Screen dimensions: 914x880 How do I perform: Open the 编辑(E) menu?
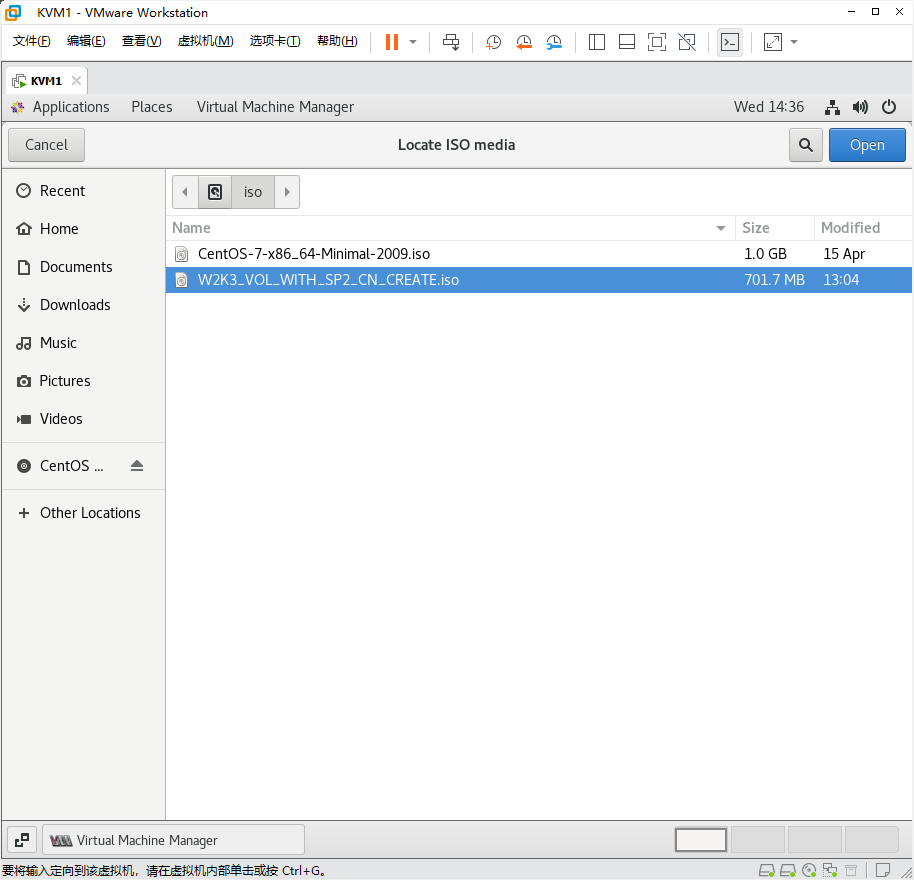point(86,41)
